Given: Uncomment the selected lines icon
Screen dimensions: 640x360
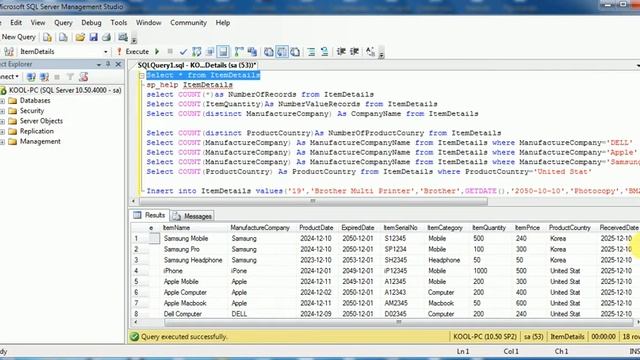Looking at the screenshot, I should tap(324, 52).
